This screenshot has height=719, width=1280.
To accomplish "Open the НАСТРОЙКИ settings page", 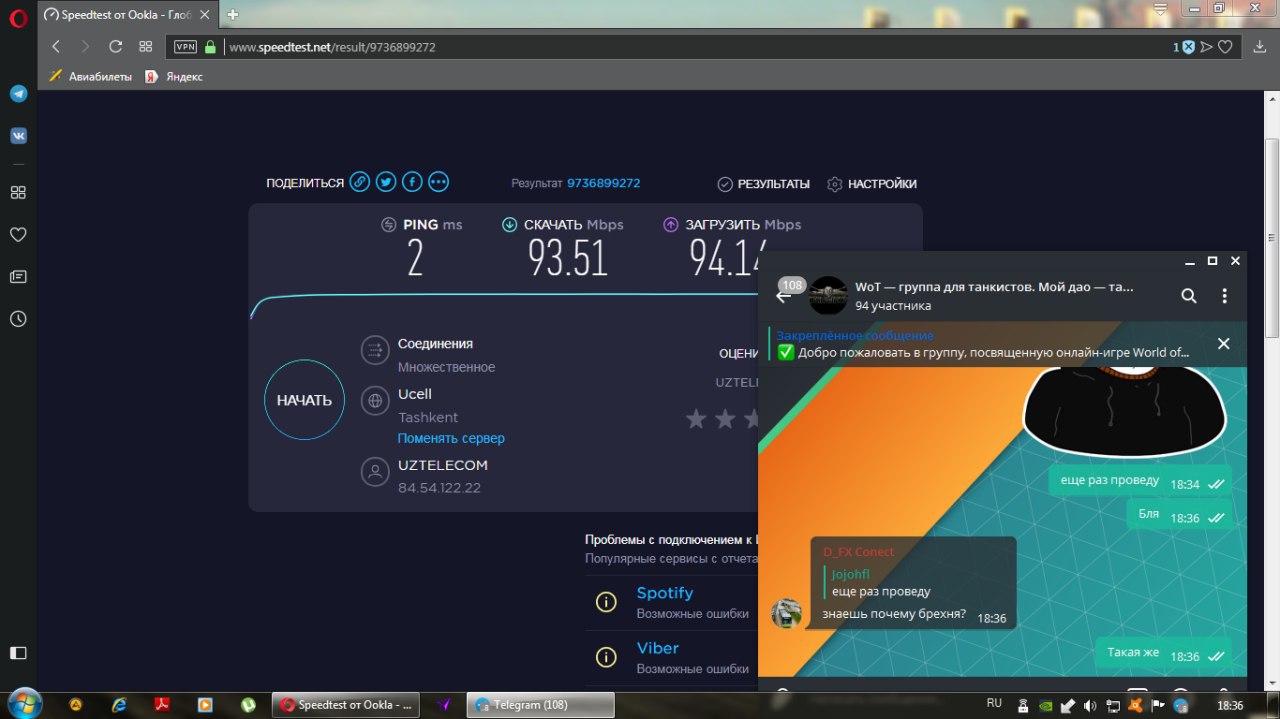I will 872,184.
